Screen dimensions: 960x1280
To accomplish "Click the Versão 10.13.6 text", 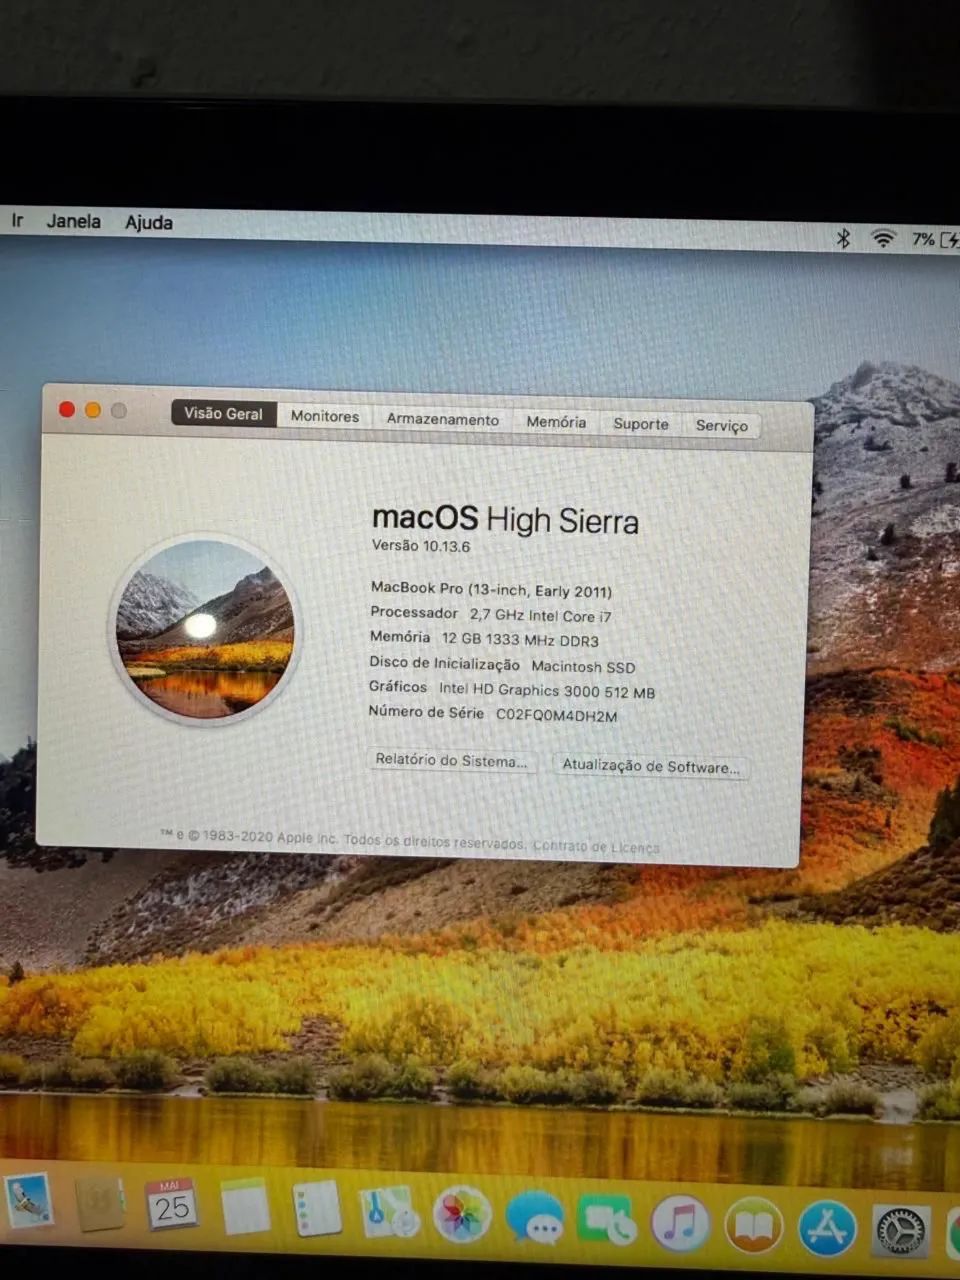I will tap(421, 546).
